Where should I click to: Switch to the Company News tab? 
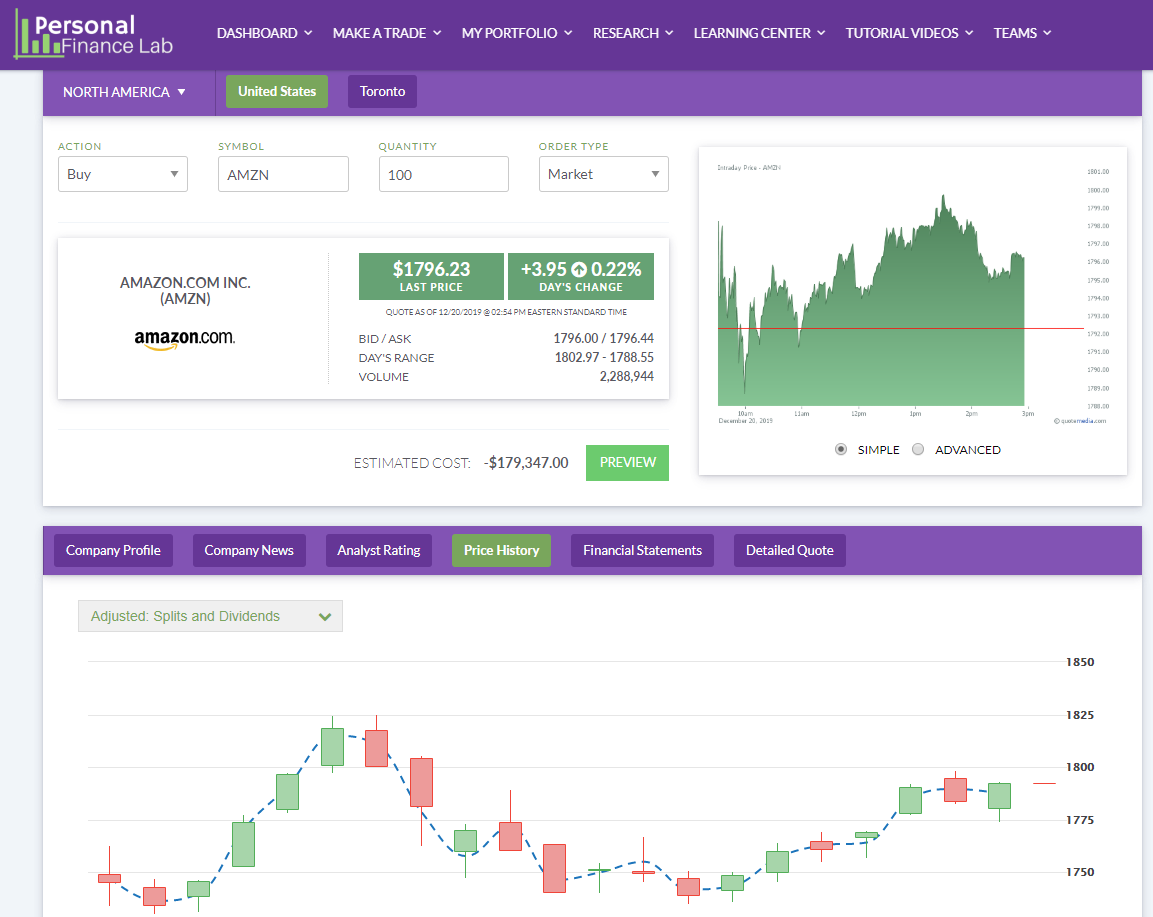(249, 550)
